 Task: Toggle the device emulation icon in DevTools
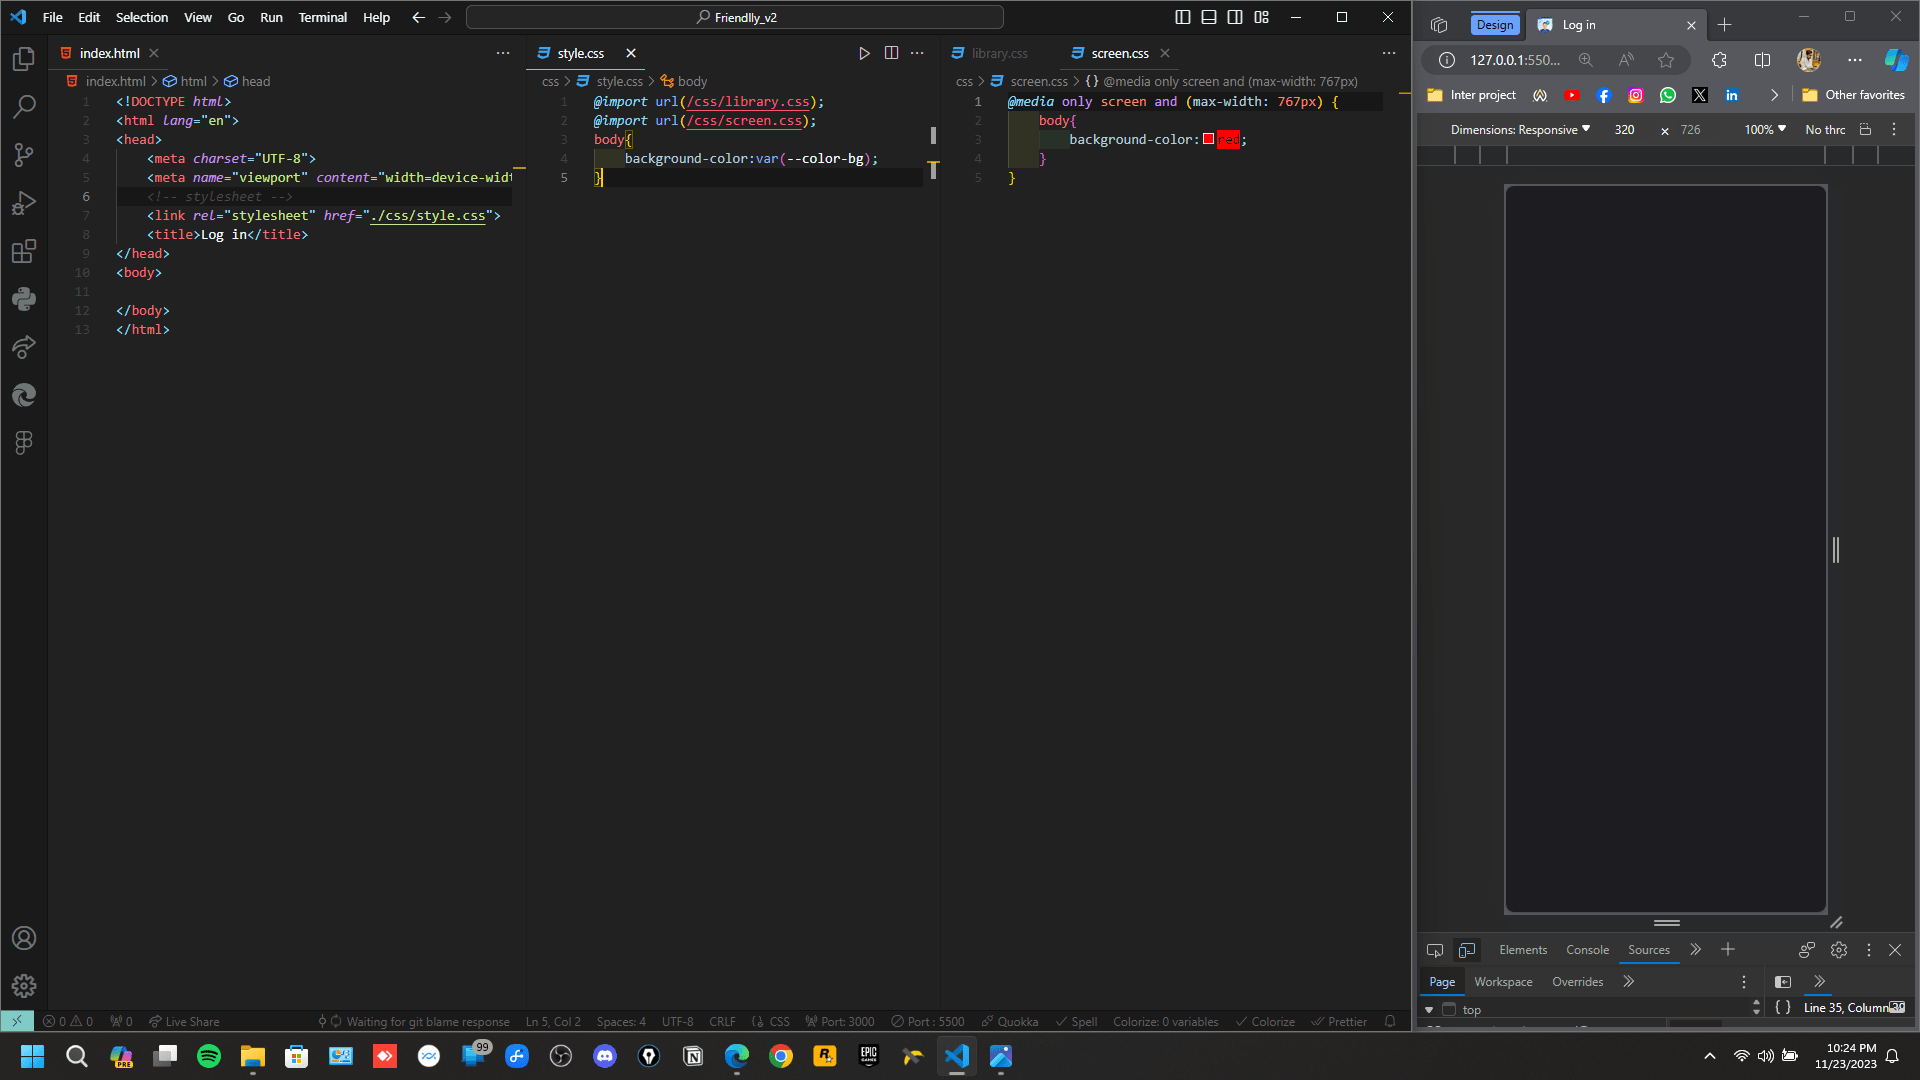pyautogui.click(x=1467, y=950)
